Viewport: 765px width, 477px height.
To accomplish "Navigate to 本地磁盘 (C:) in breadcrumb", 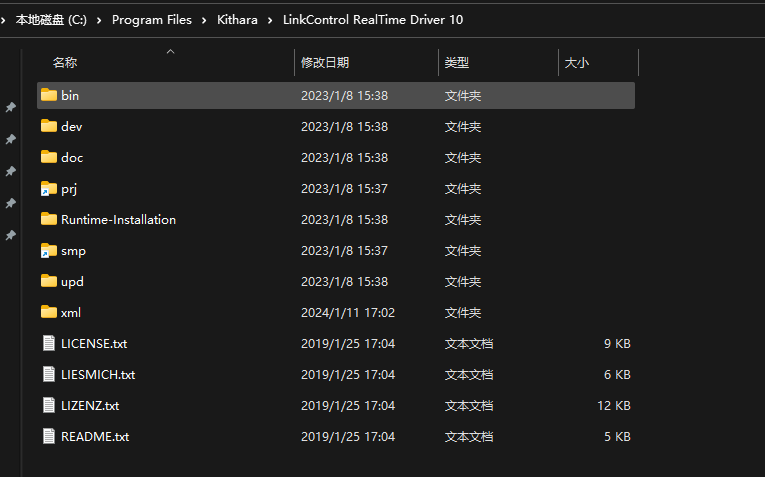I will pos(51,20).
